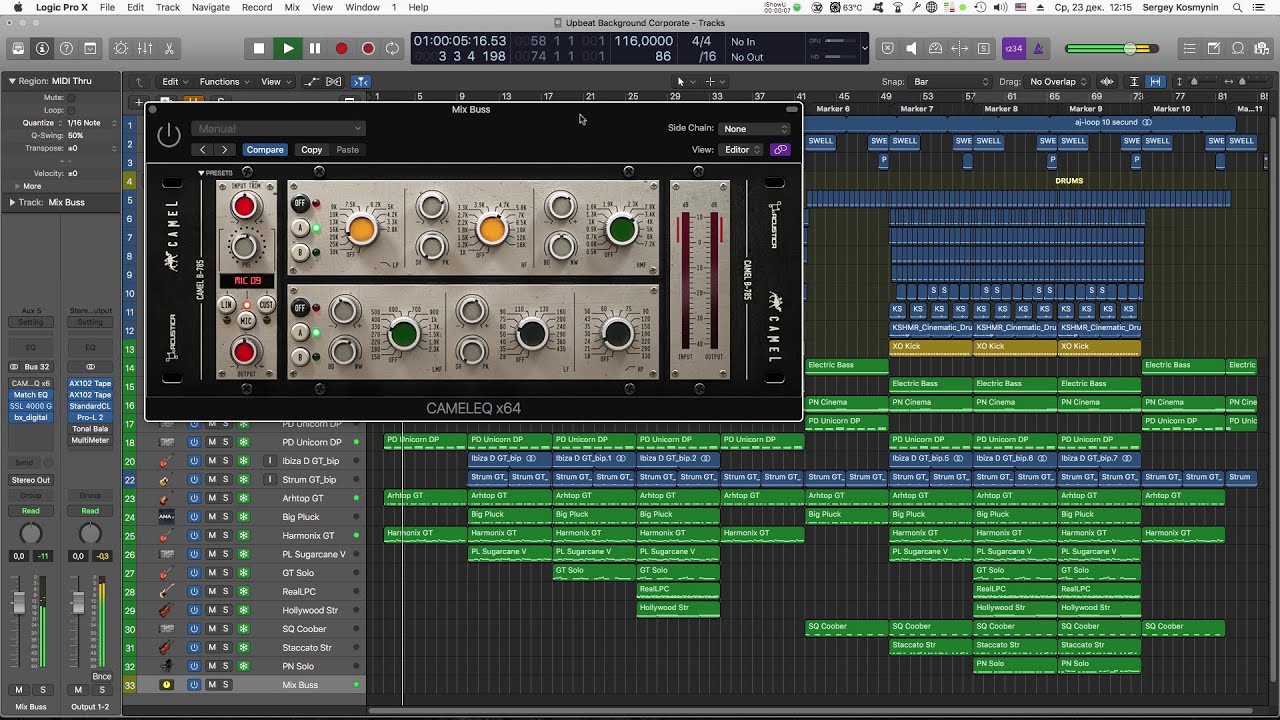Select upper EQ section A button
Viewport: 1280px width, 720px height.
pos(299,228)
